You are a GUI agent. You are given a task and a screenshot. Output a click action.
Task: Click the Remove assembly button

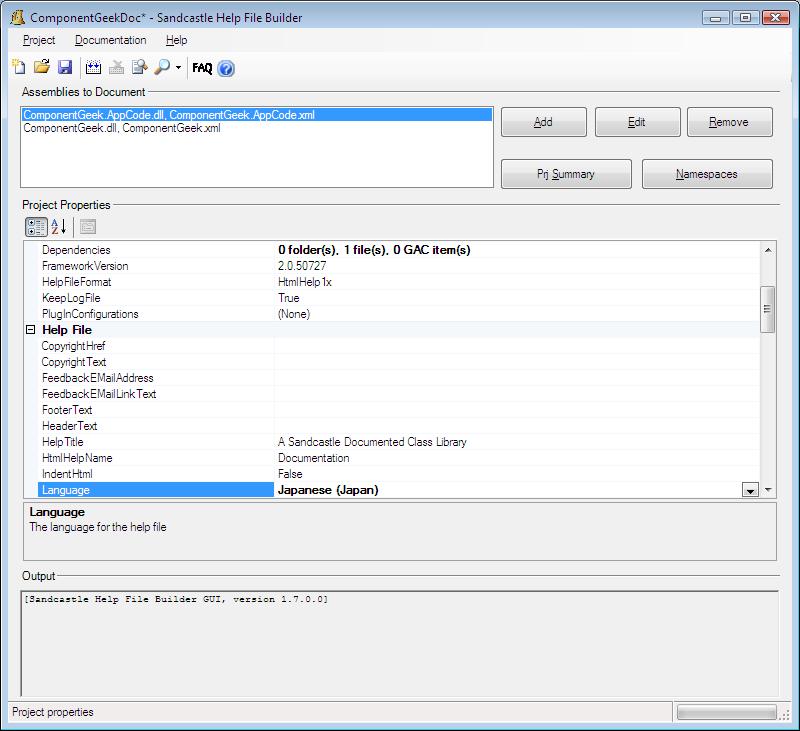tap(730, 122)
